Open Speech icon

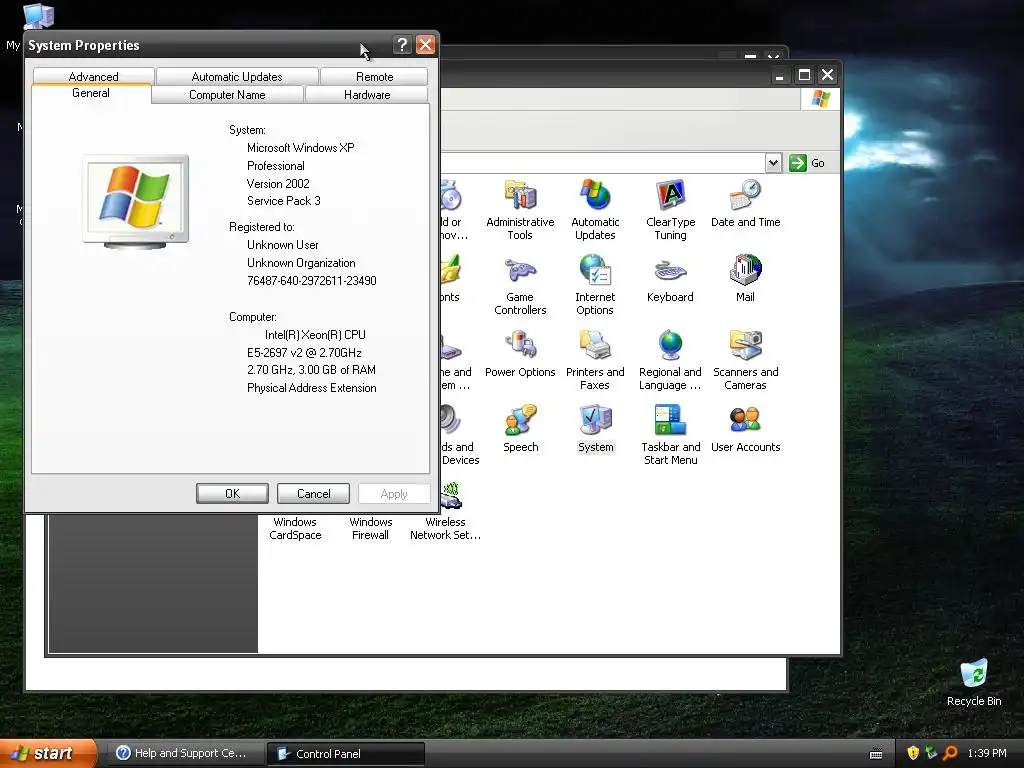(520, 429)
